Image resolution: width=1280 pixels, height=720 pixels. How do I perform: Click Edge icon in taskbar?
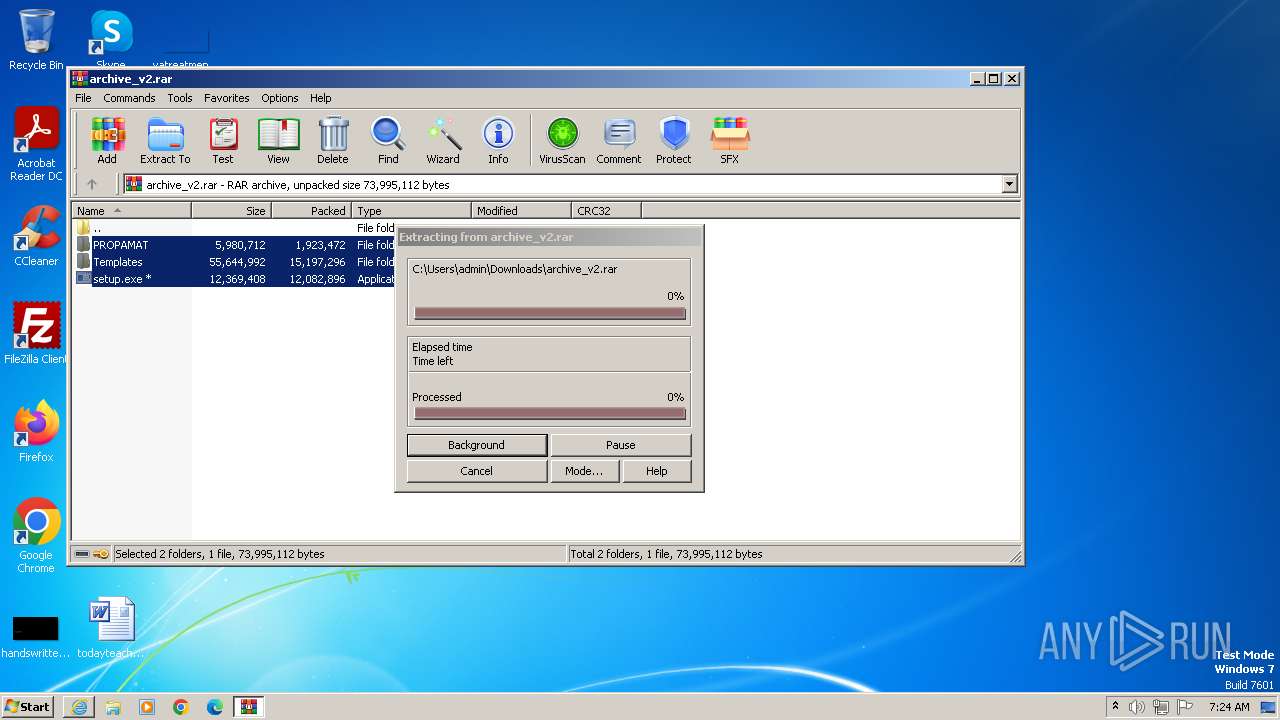tap(215, 707)
